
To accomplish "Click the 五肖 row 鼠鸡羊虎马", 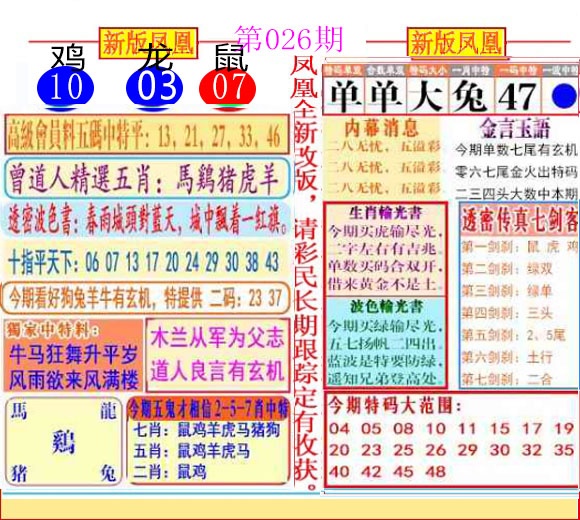I will tap(192, 451).
